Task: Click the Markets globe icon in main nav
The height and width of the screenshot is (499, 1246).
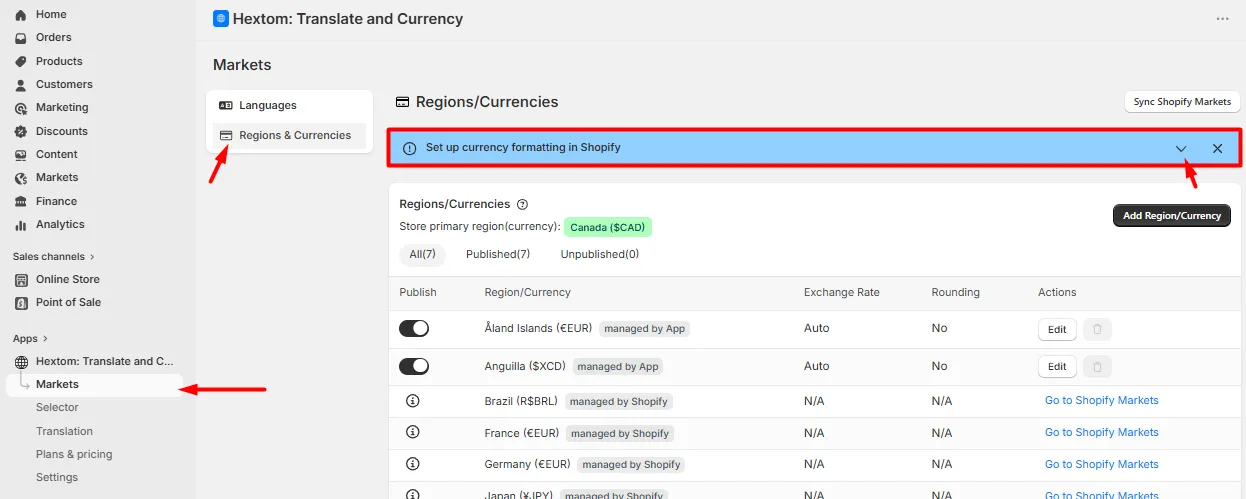Action: click(x=21, y=178)
